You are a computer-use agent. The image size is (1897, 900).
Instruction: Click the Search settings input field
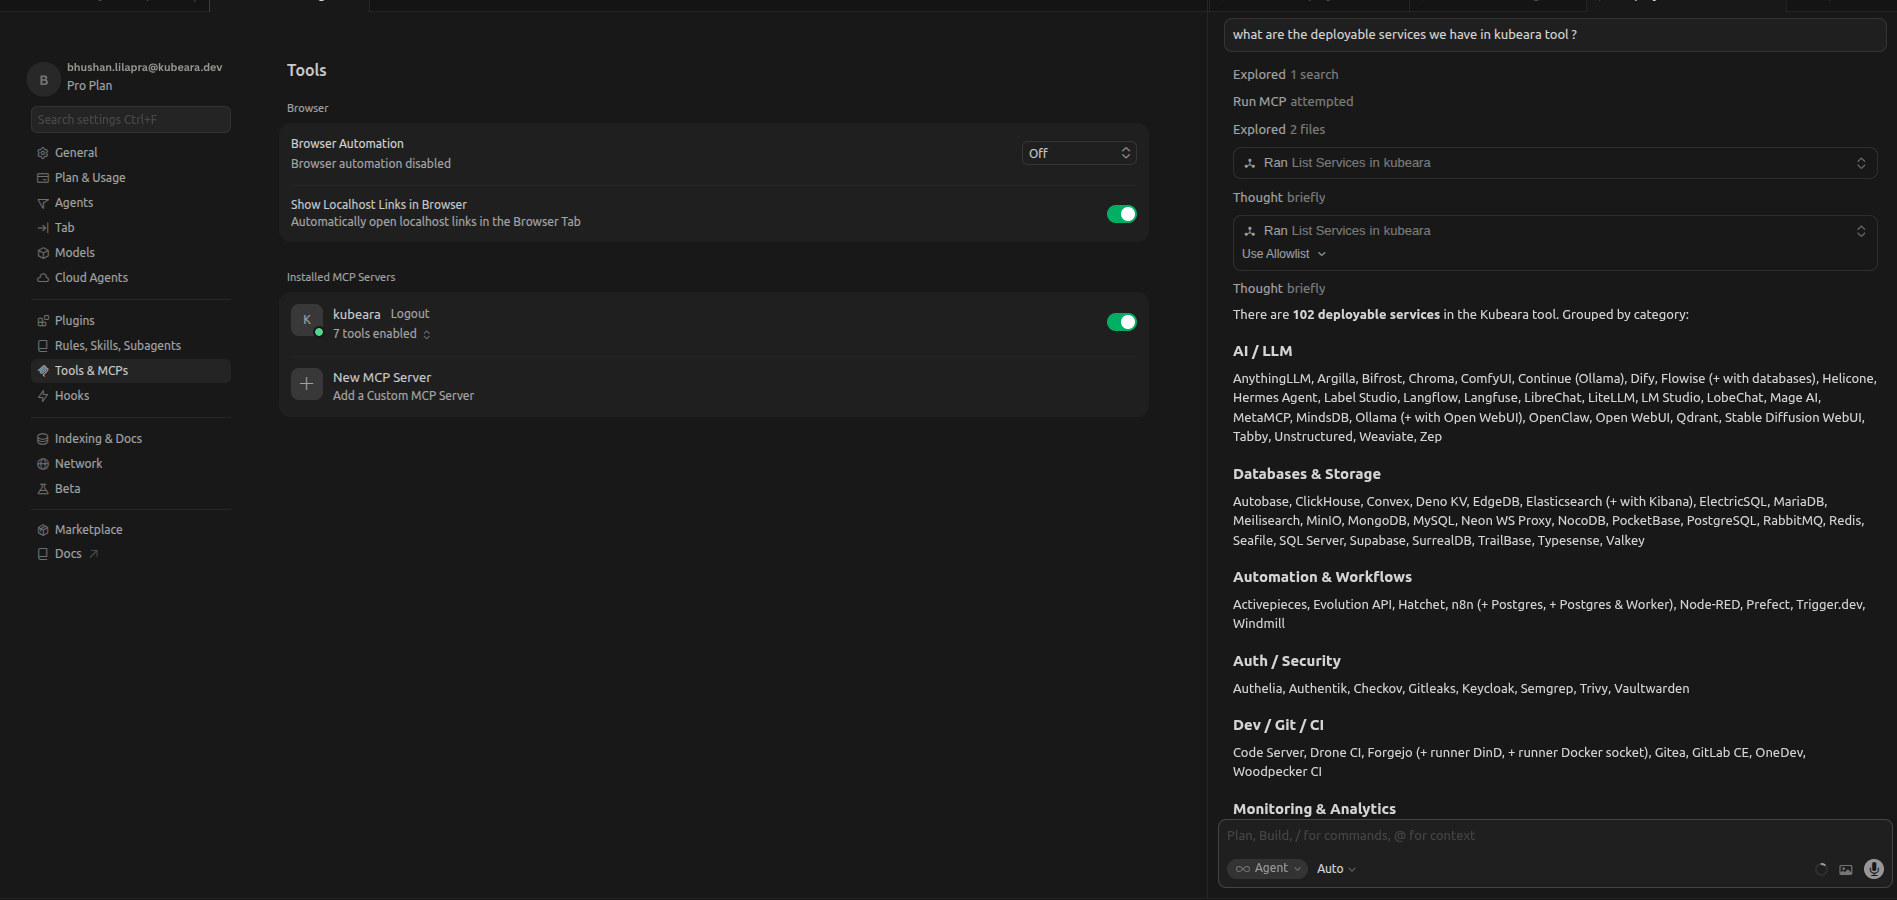(x=131, y=119)
